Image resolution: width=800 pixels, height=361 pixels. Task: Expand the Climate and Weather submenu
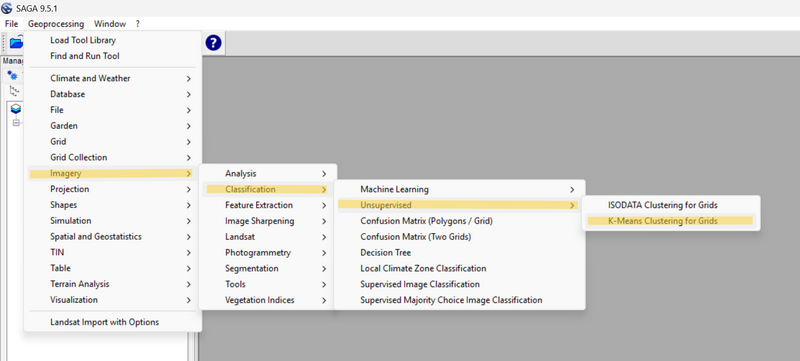pos(112,79)
